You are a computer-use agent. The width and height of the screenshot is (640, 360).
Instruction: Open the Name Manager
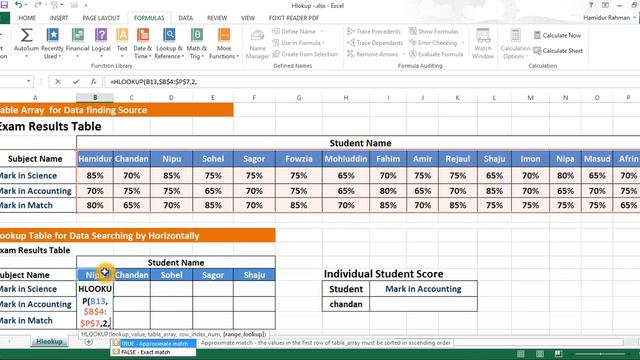pos(257,44)
